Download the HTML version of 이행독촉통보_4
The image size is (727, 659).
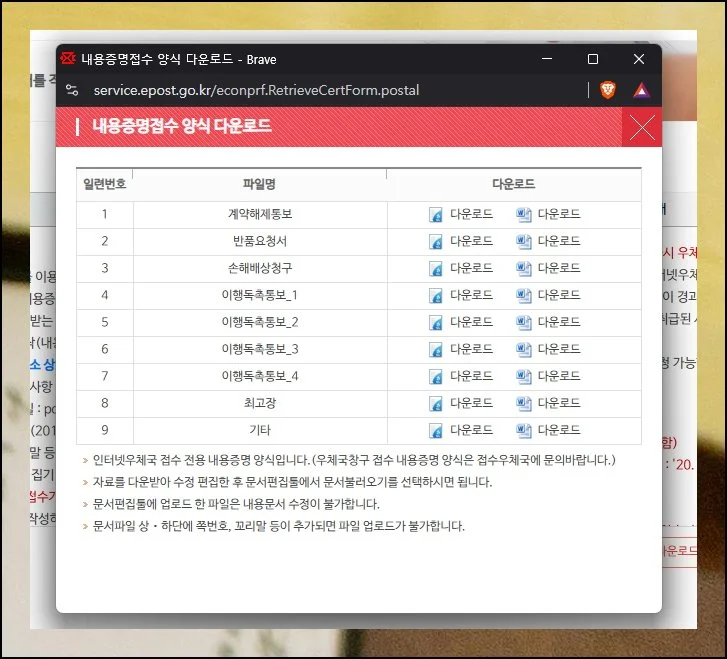[x=471, y=376]
